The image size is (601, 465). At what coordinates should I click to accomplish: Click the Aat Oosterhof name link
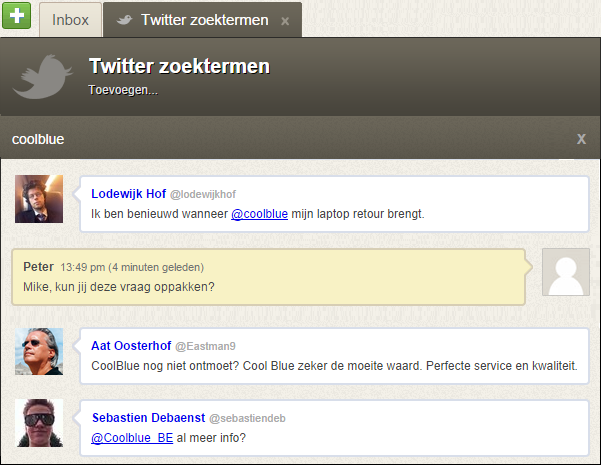[x=131, y=345]
